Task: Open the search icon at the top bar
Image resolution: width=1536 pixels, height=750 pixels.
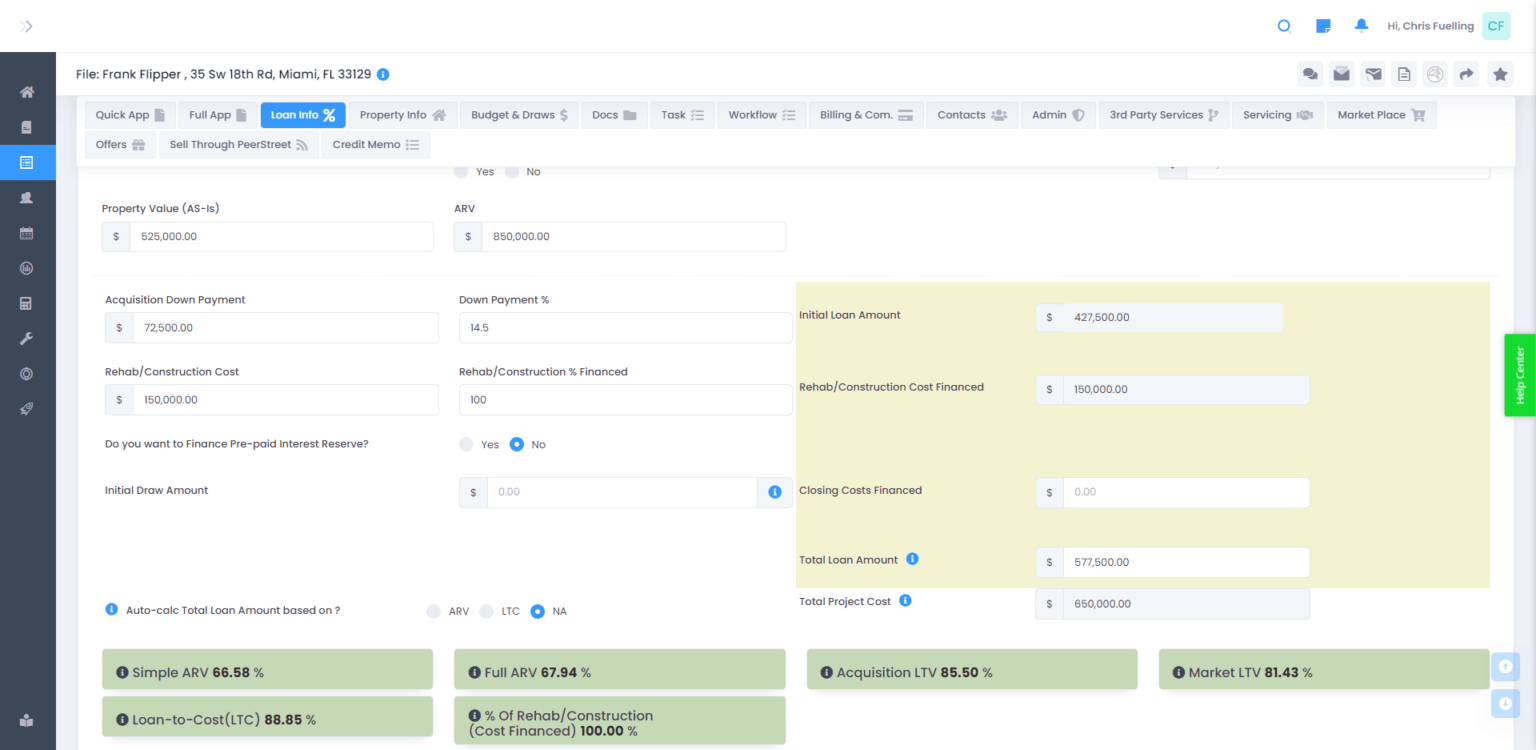Action: tap(1284, 26)
